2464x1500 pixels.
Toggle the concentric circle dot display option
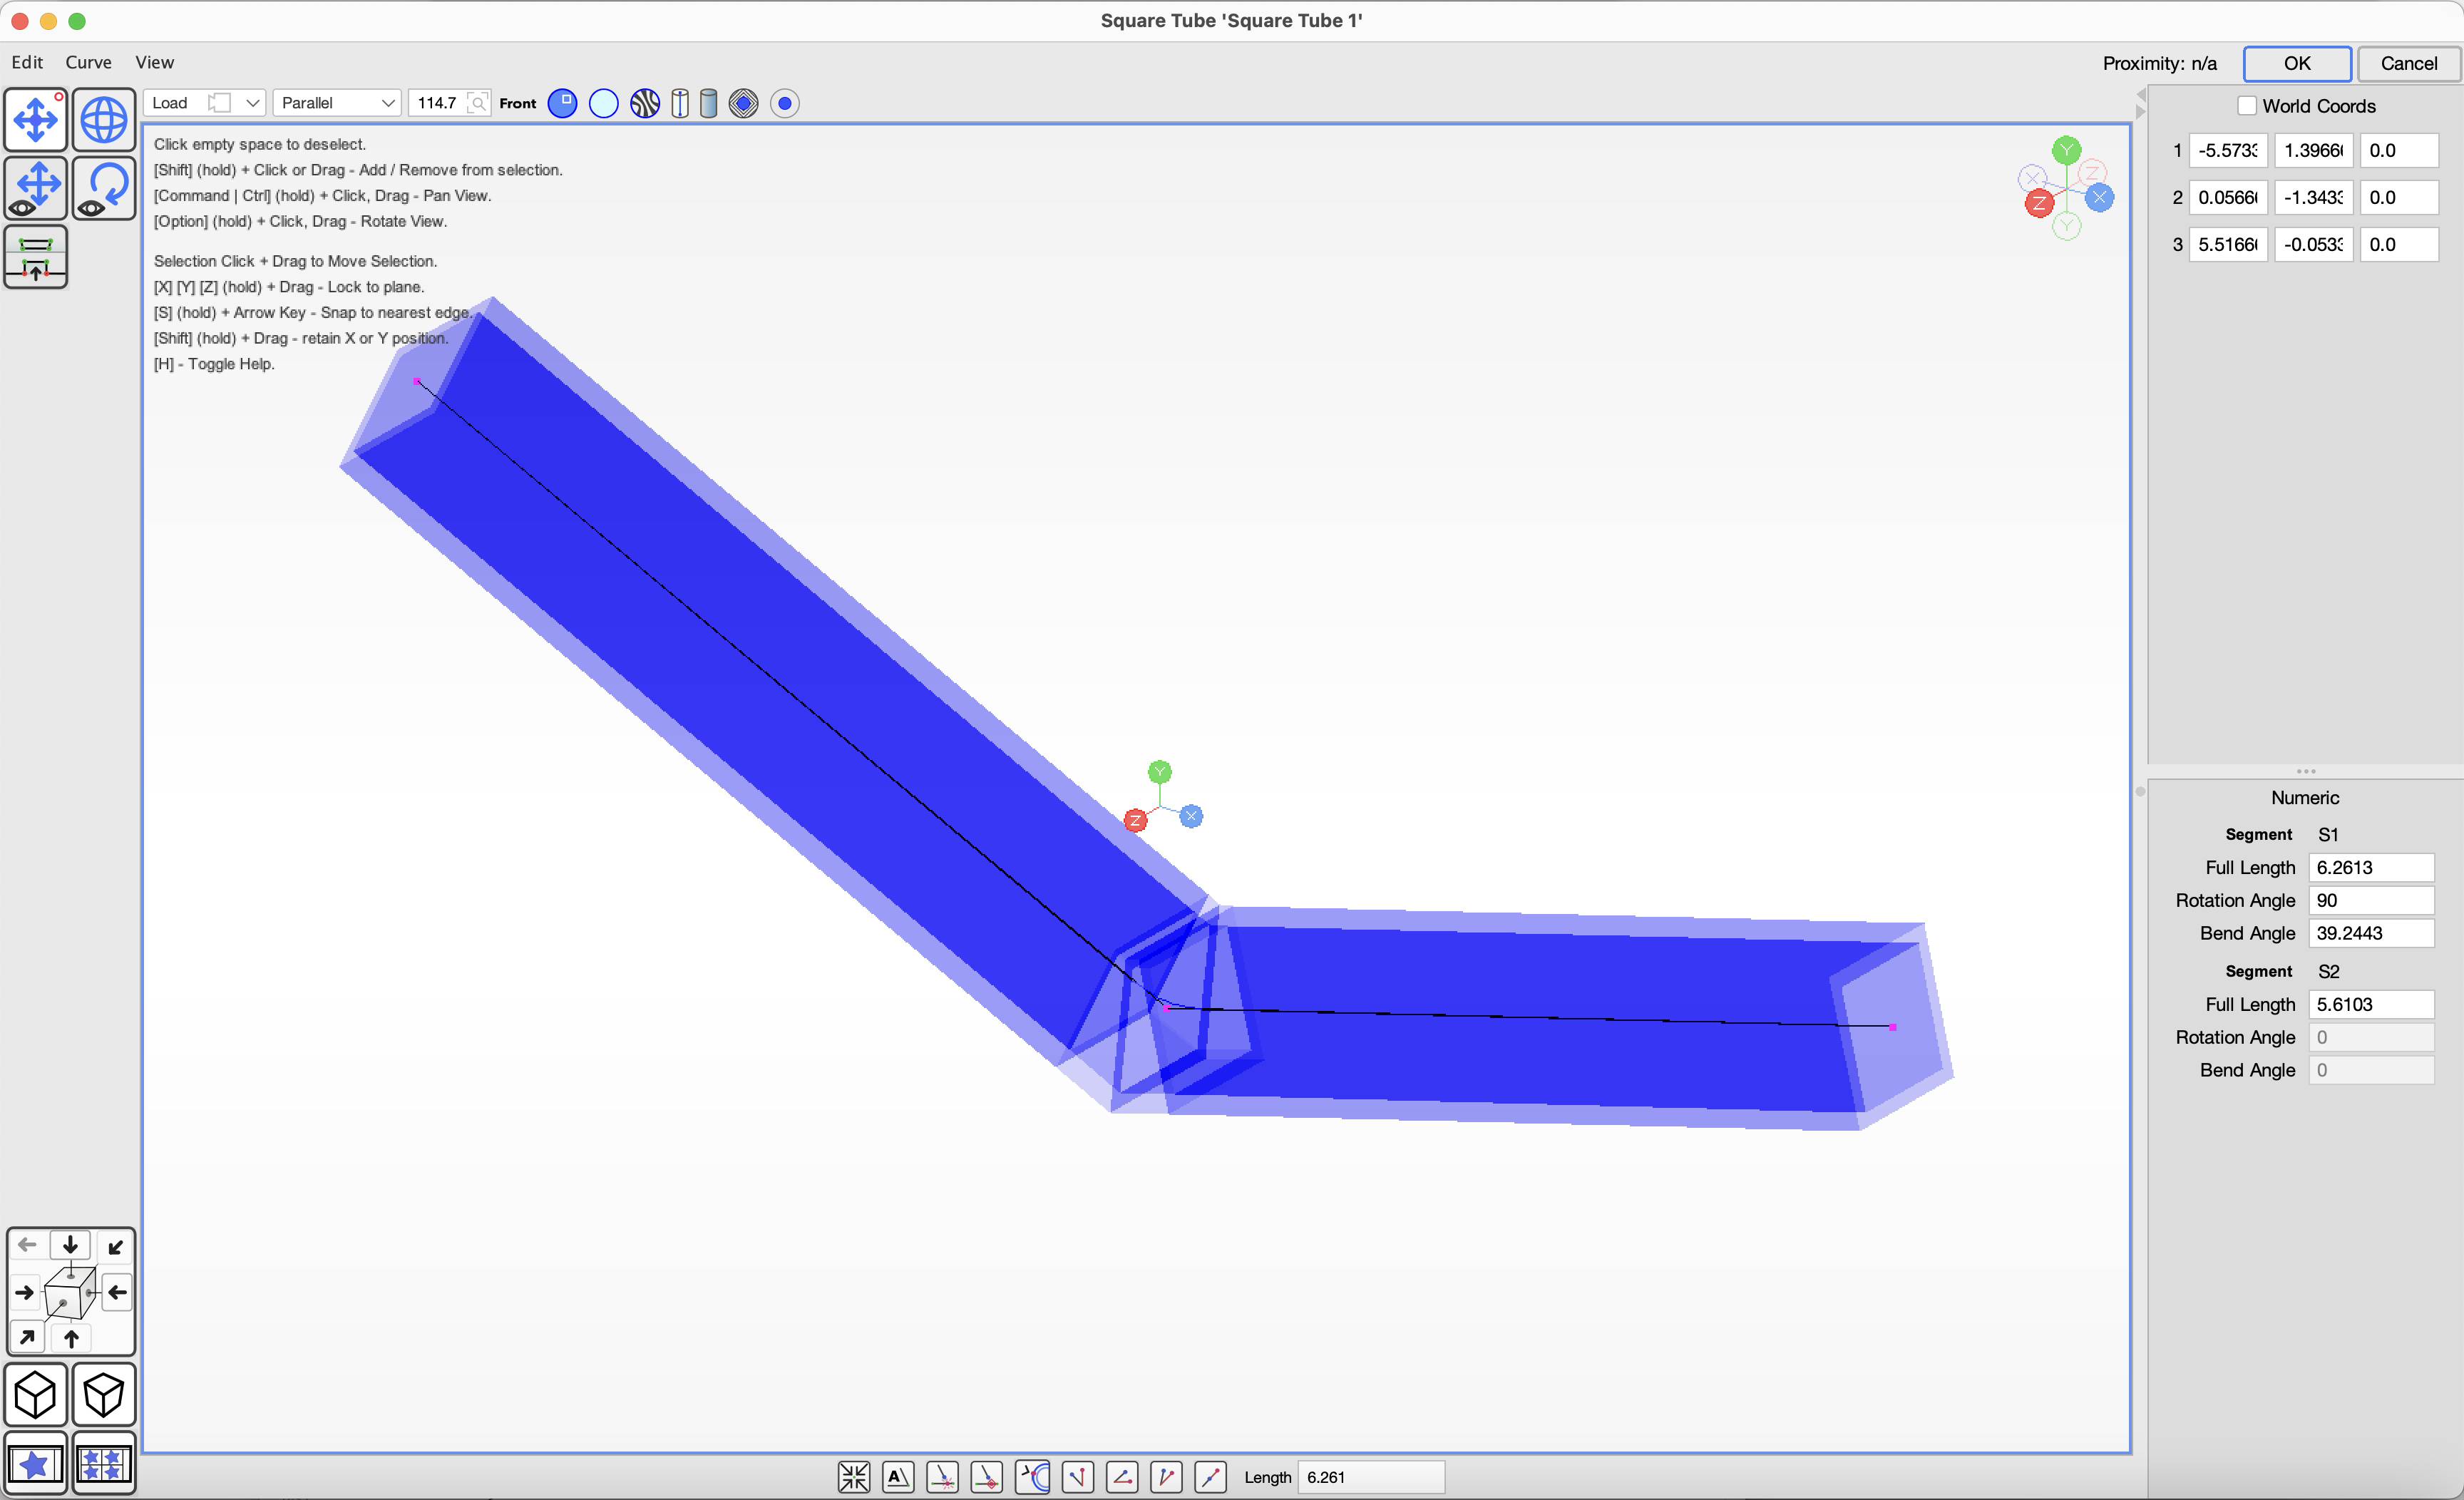(x=785, y=103)
